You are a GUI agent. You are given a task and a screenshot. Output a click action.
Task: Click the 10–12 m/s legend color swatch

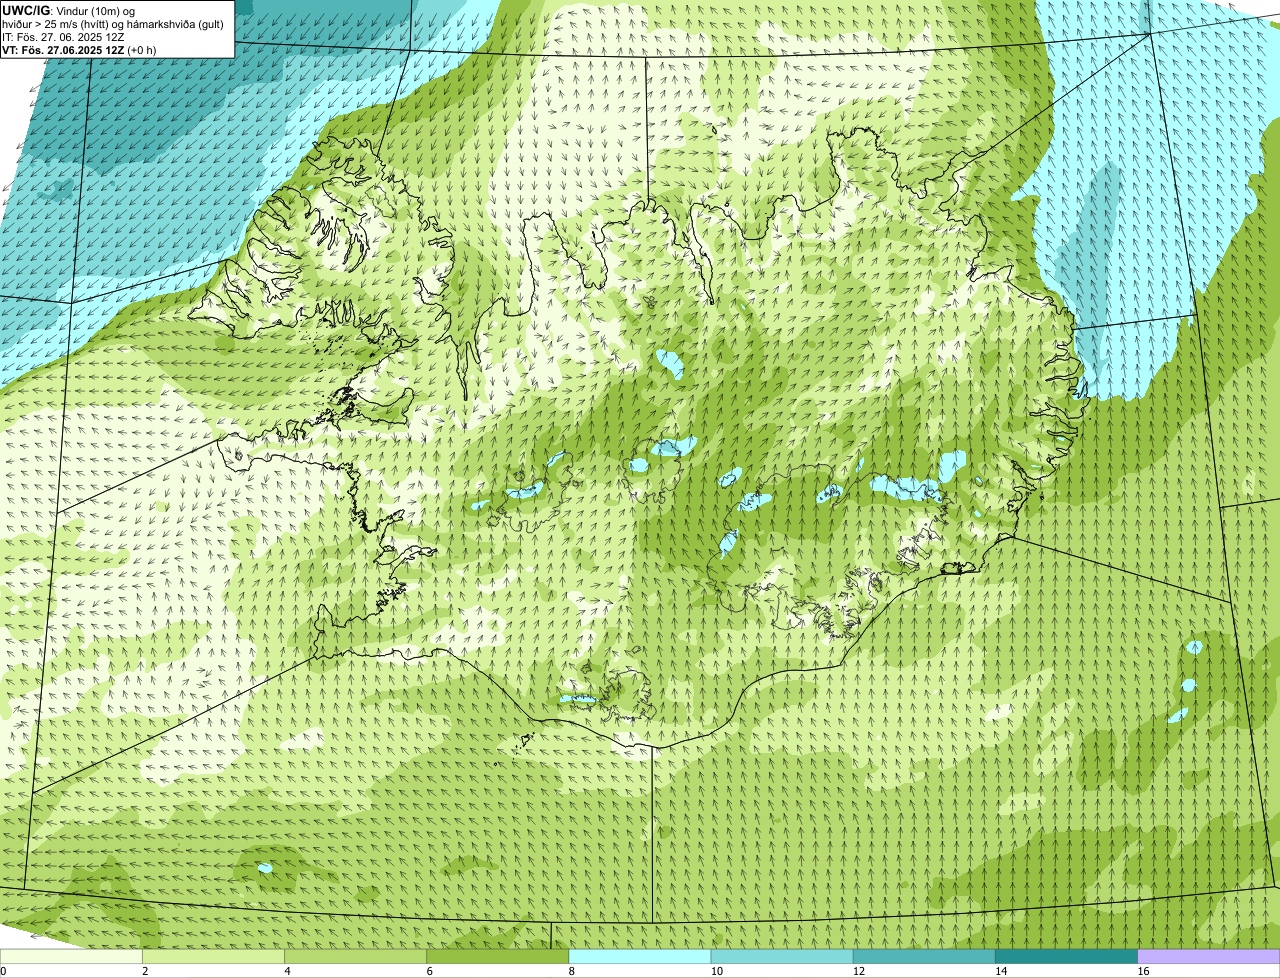(x=782, y=957)
